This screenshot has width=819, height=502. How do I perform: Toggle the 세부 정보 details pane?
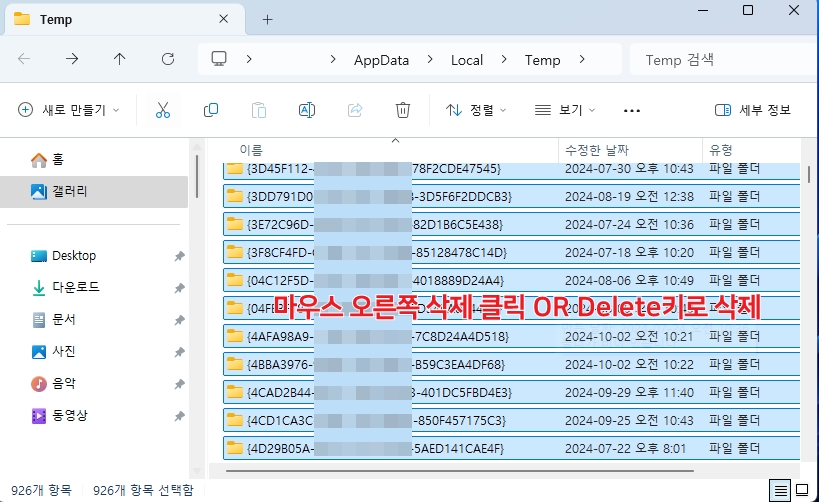click(752, 110)
